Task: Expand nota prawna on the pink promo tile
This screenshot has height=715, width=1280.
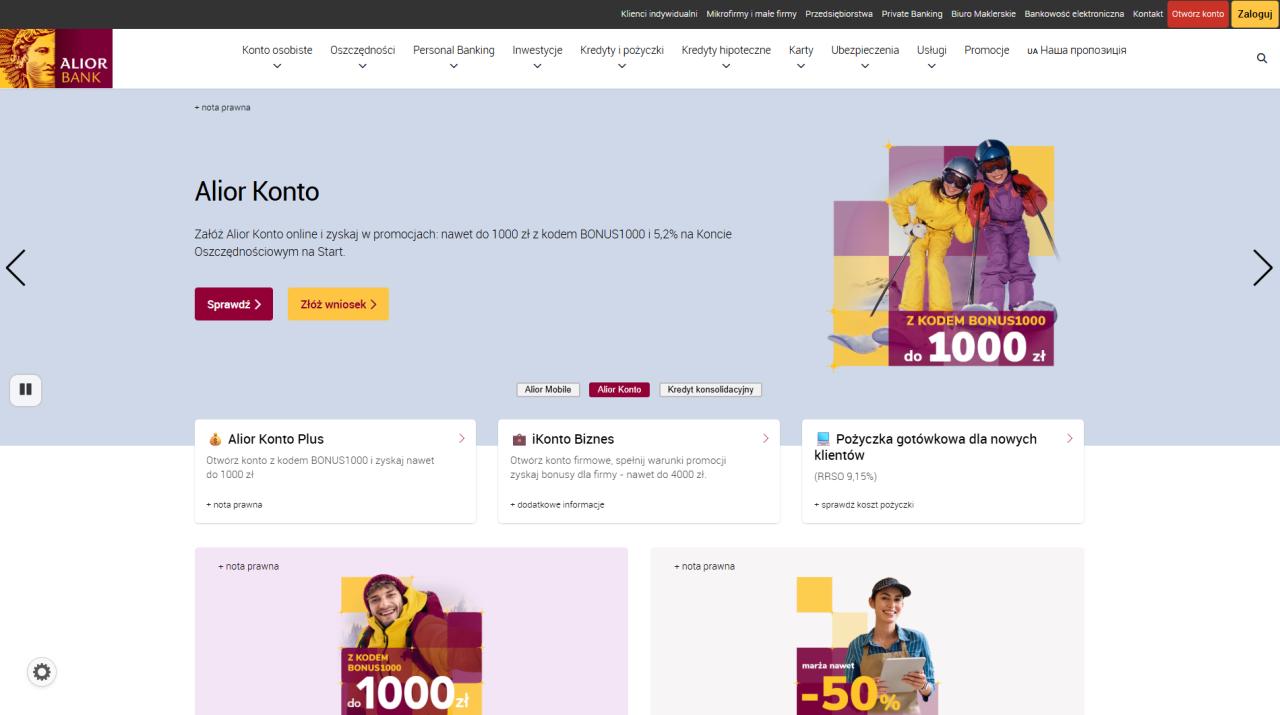Action: pyautogui.click(x=248, y=566)
